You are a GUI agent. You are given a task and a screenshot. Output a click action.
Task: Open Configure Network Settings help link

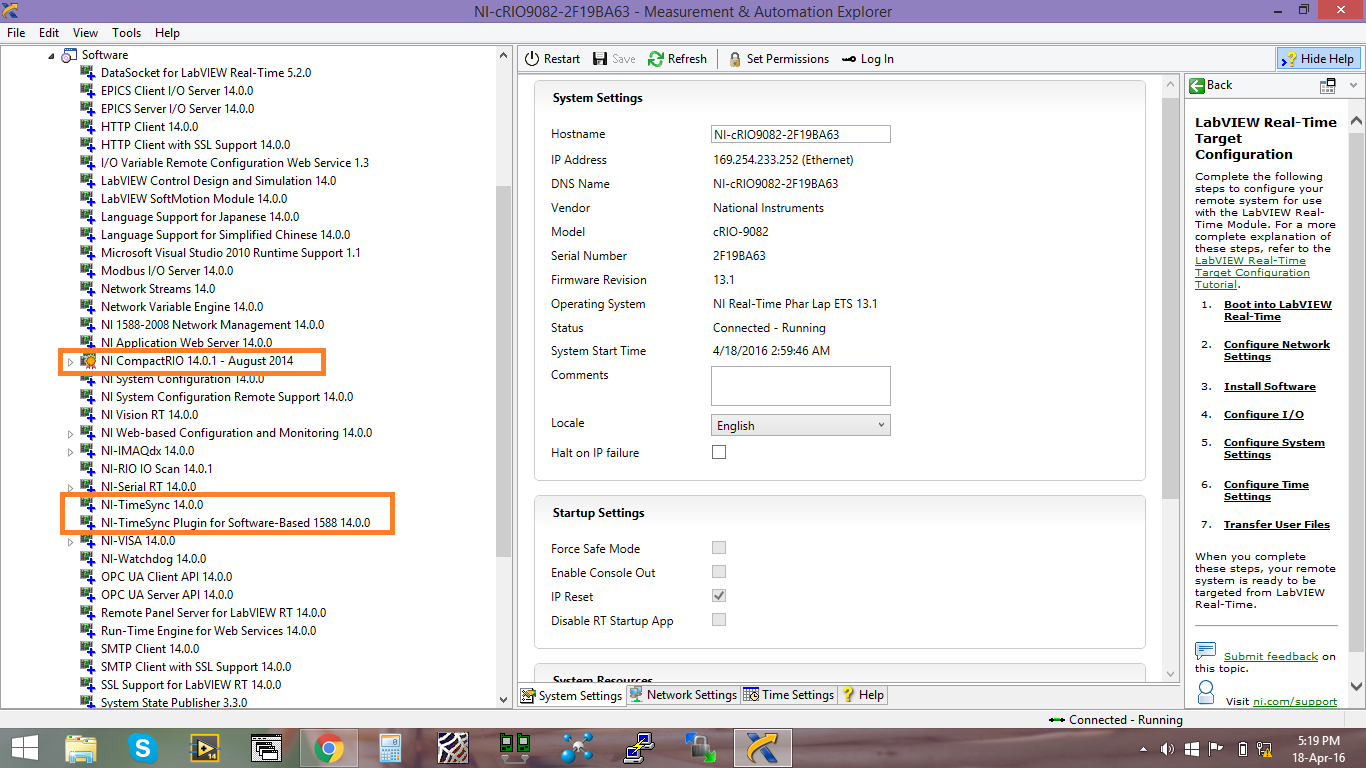(x=1277, y=350)
